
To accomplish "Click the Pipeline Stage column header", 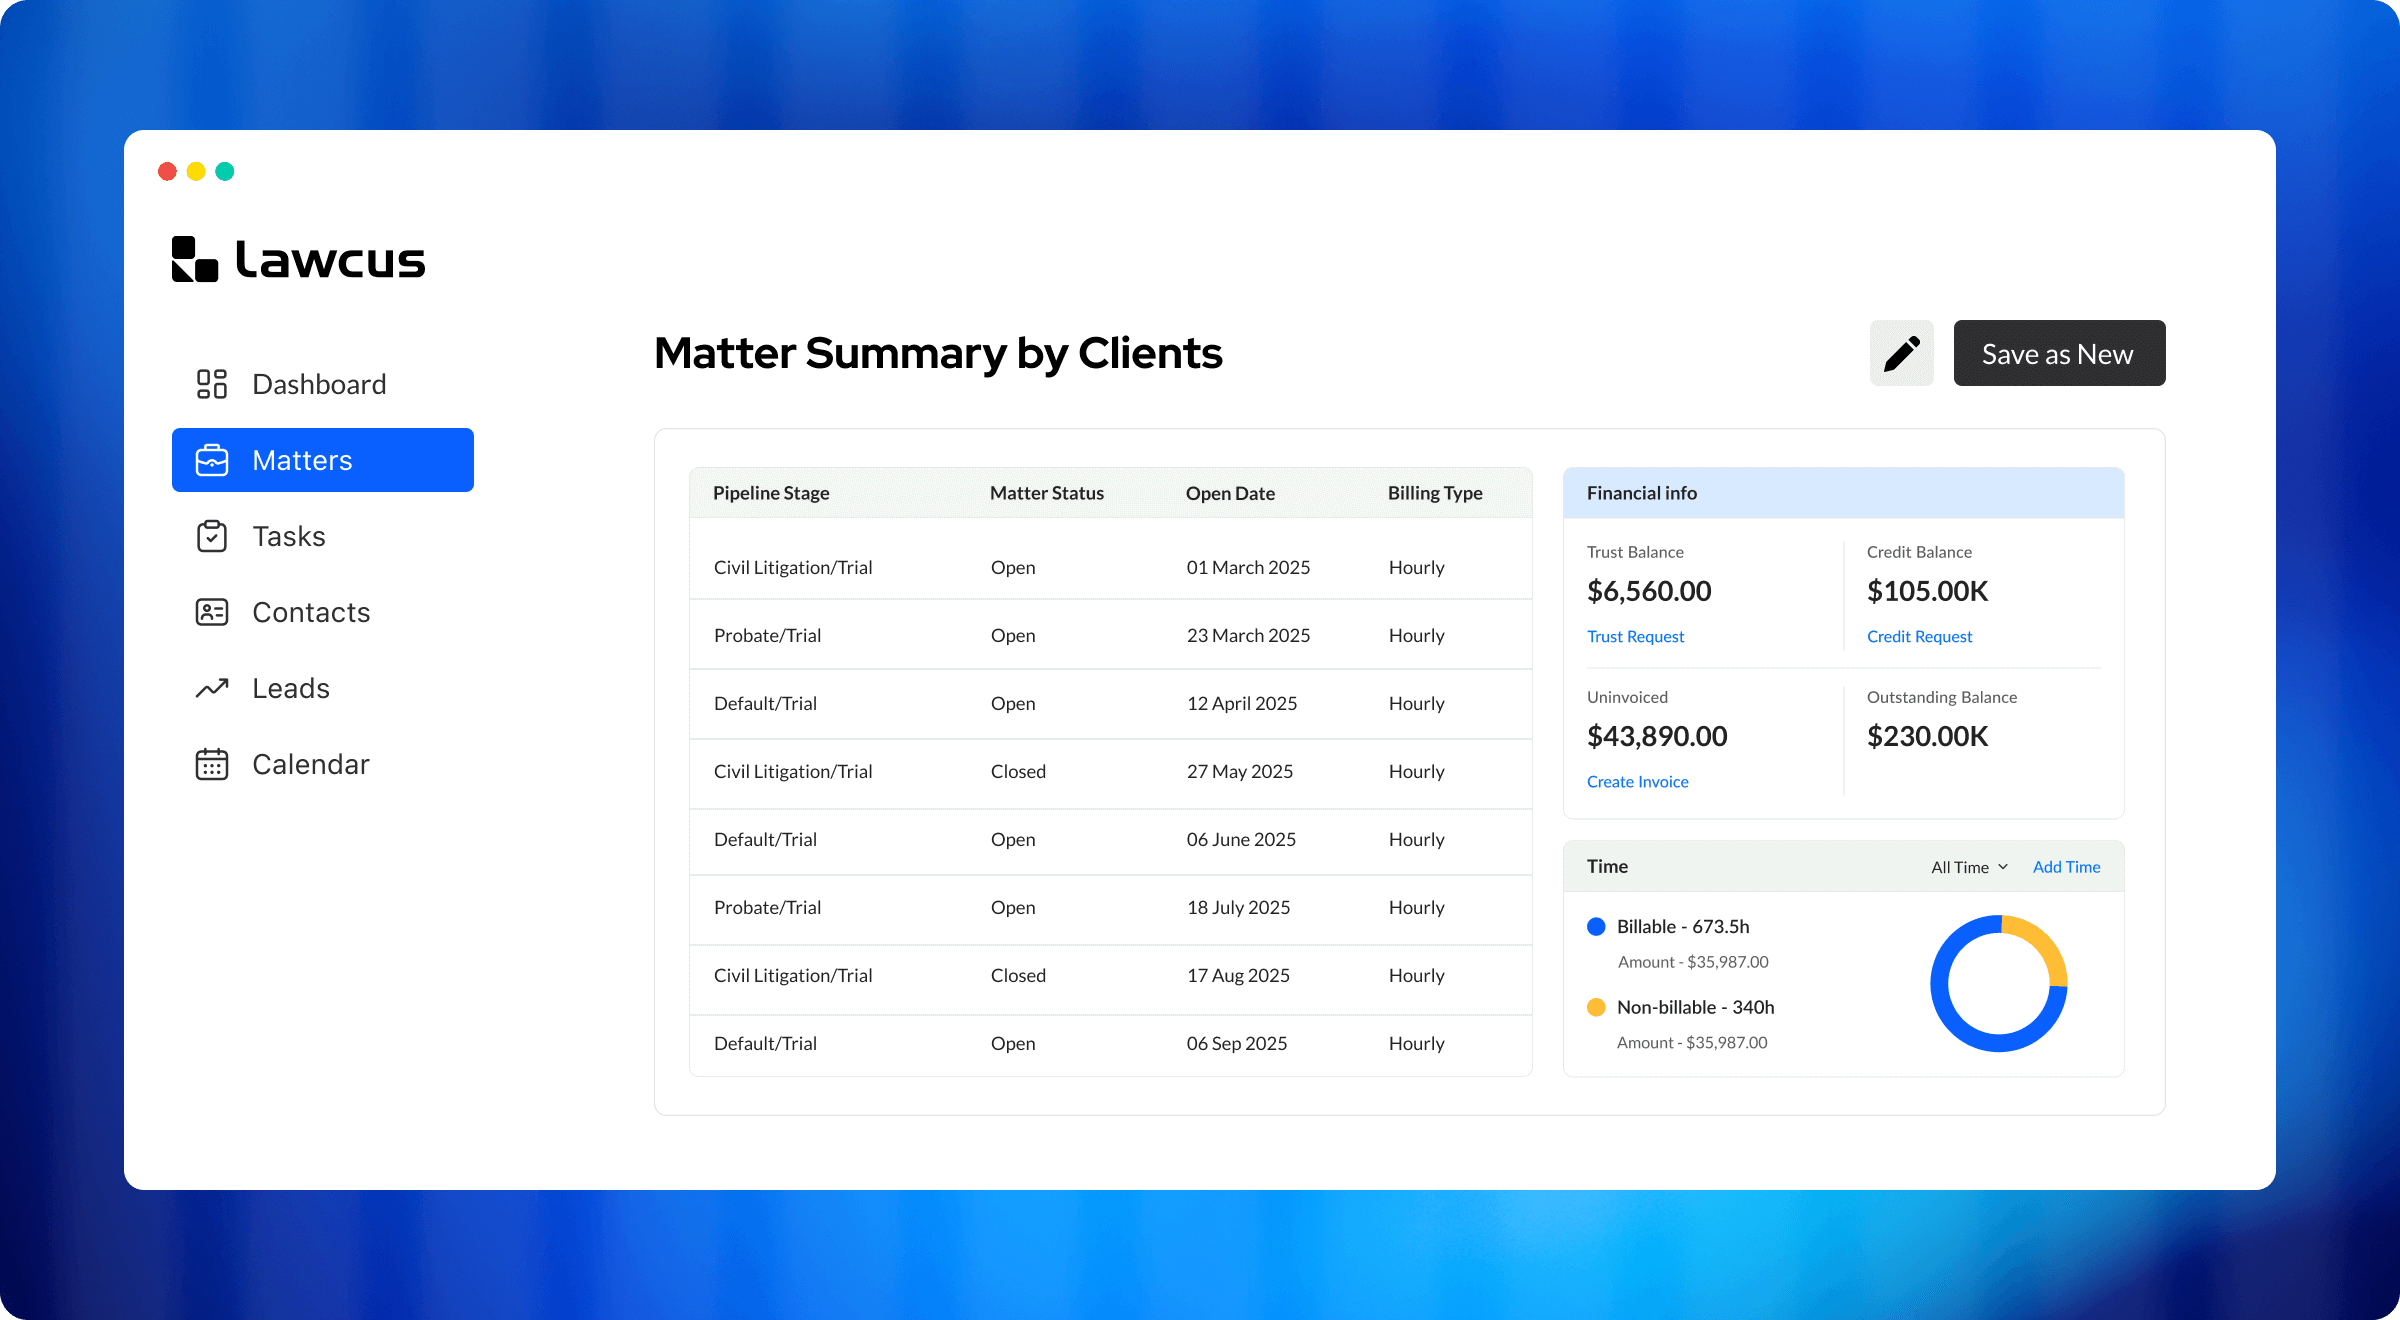I will click(x=771, y=493).
